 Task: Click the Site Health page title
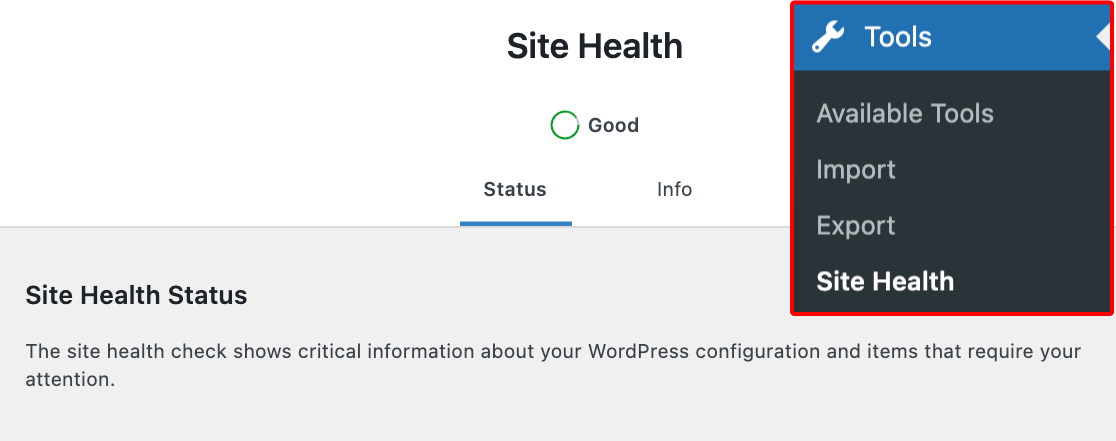coord(594,46)
